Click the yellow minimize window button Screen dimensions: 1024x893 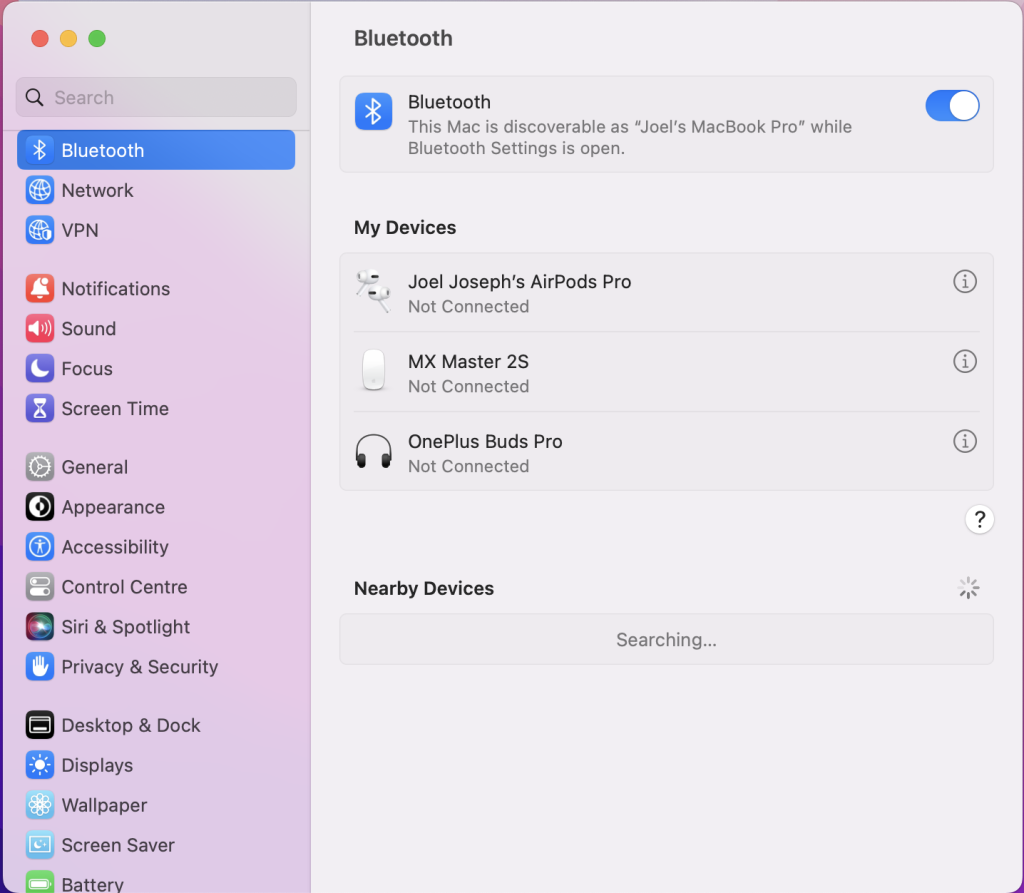tap(69, 39)
